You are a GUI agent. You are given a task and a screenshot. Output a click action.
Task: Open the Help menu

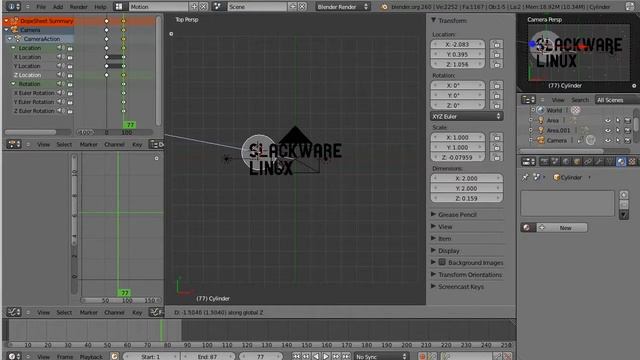[x=100, y=7]
